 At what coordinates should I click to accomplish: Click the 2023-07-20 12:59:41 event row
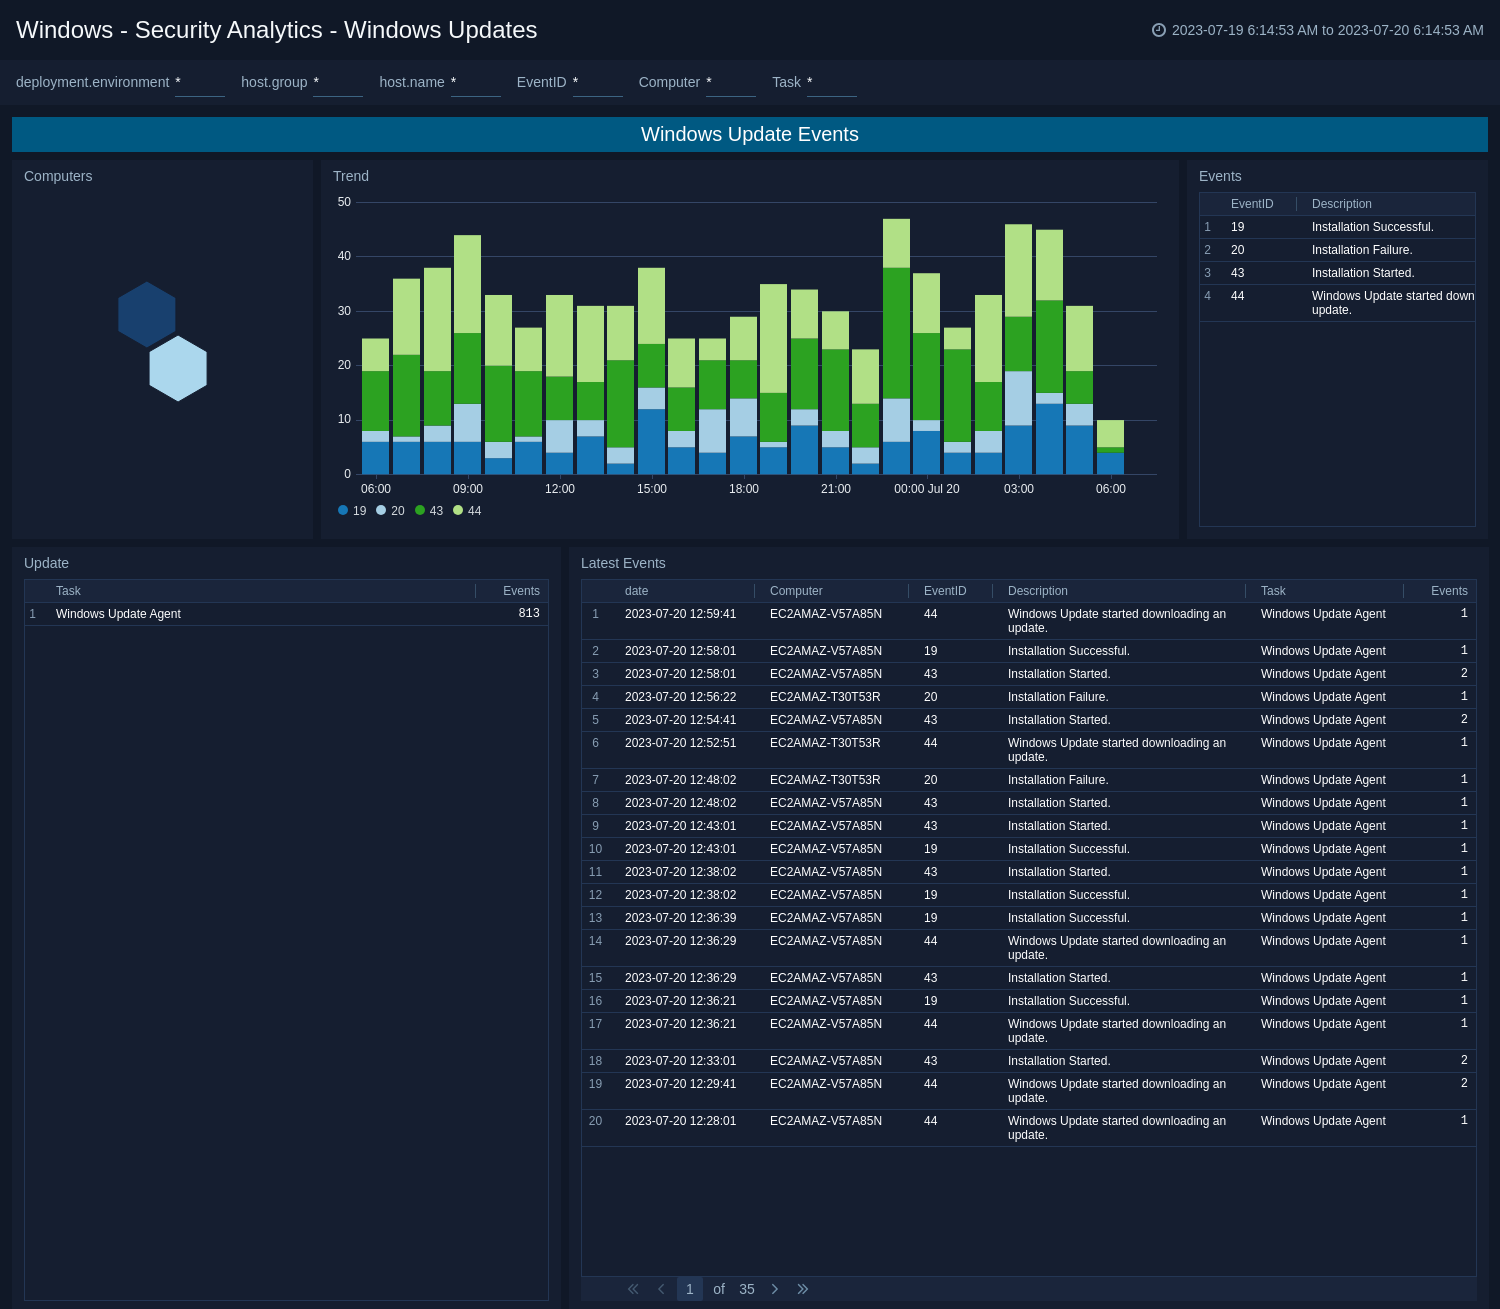point(1028,621)
